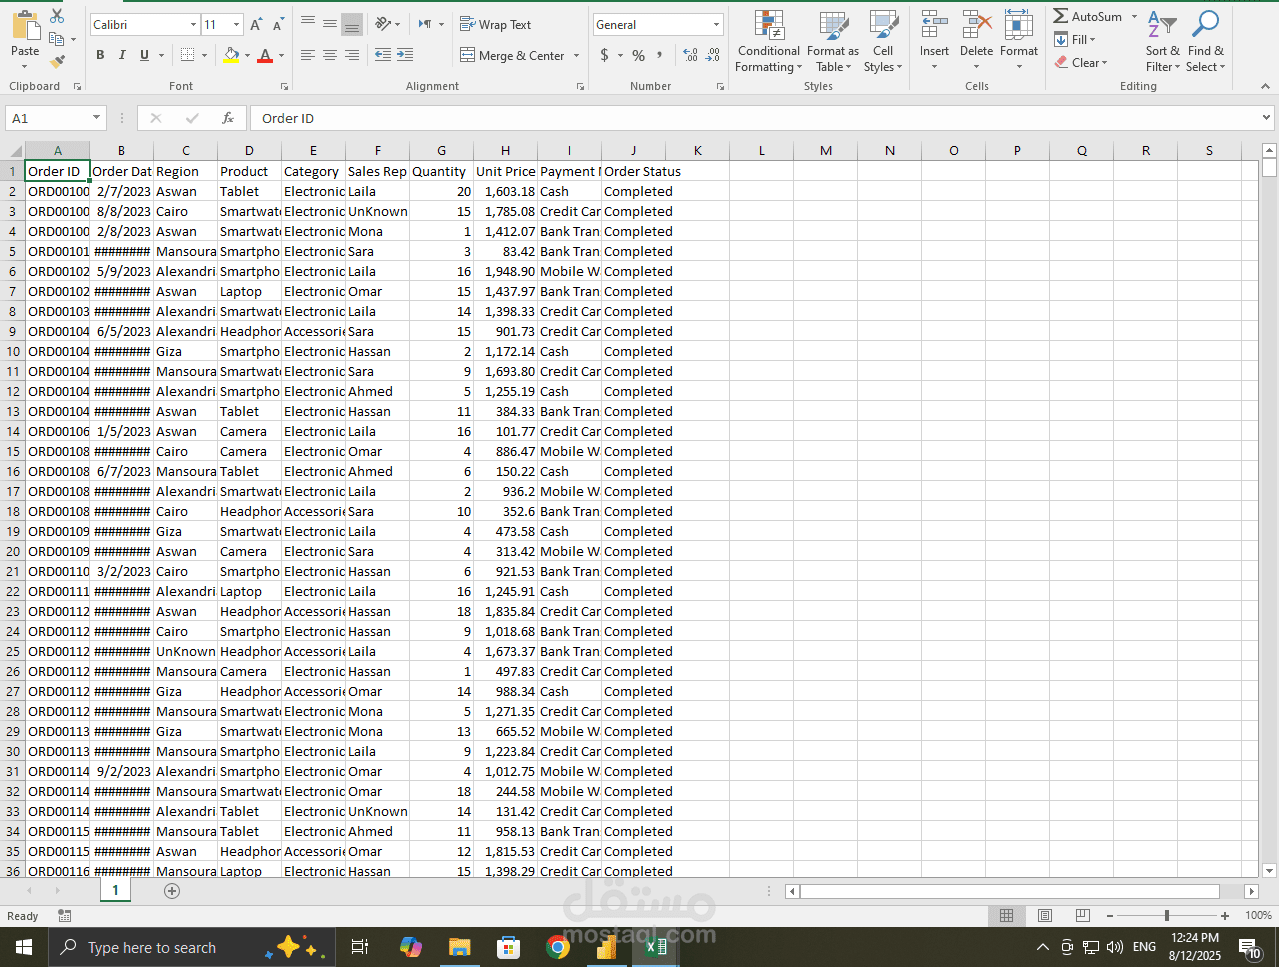Screen dimensions: 1279x967
Task: Apply Percent Style format
Action: [x=638, y=55]
